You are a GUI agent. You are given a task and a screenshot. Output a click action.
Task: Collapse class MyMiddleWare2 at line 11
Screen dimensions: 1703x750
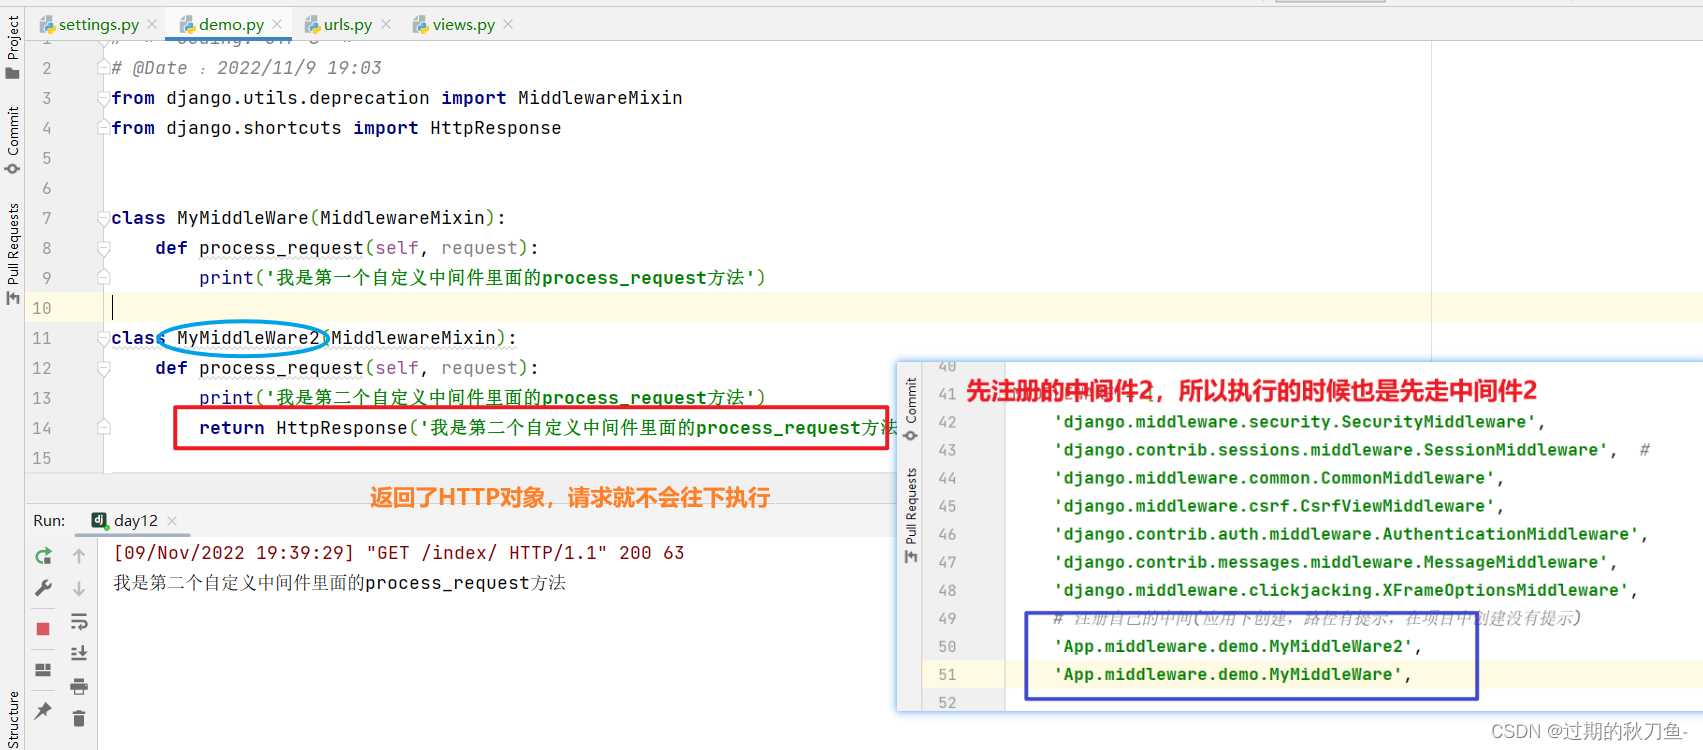click(103, 338)
